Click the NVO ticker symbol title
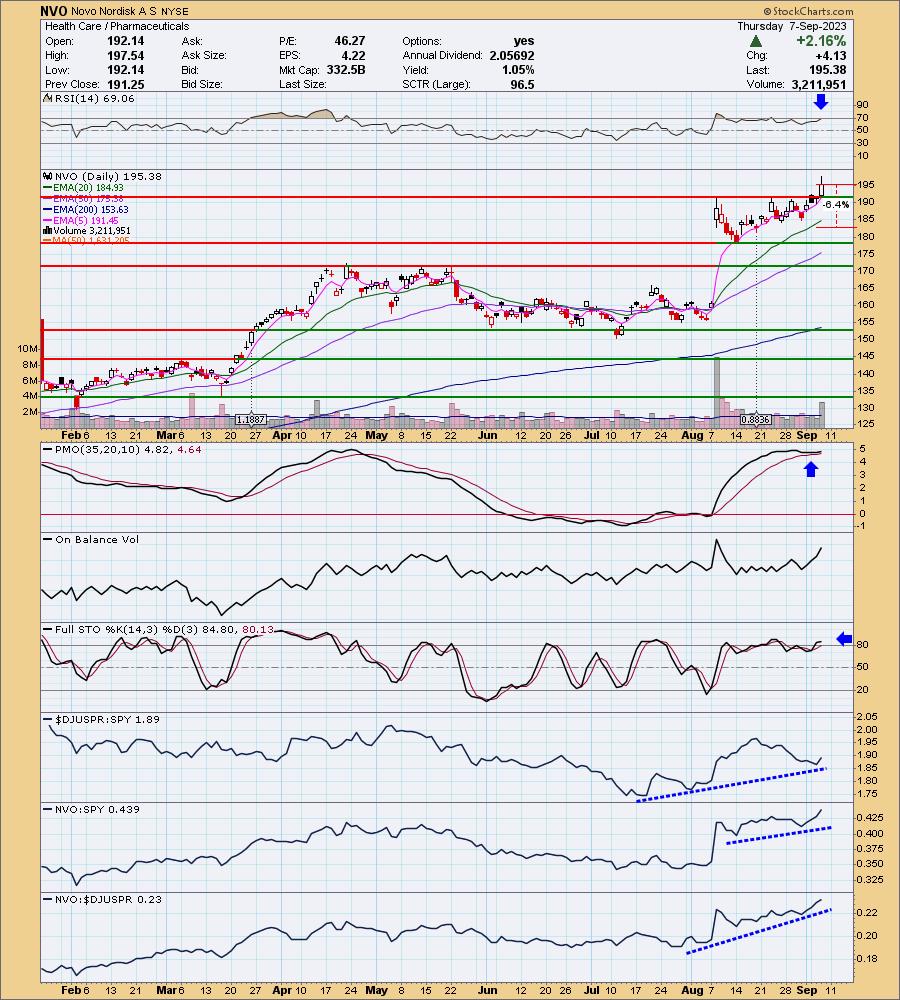900x1000 pixels. (54, 11)
